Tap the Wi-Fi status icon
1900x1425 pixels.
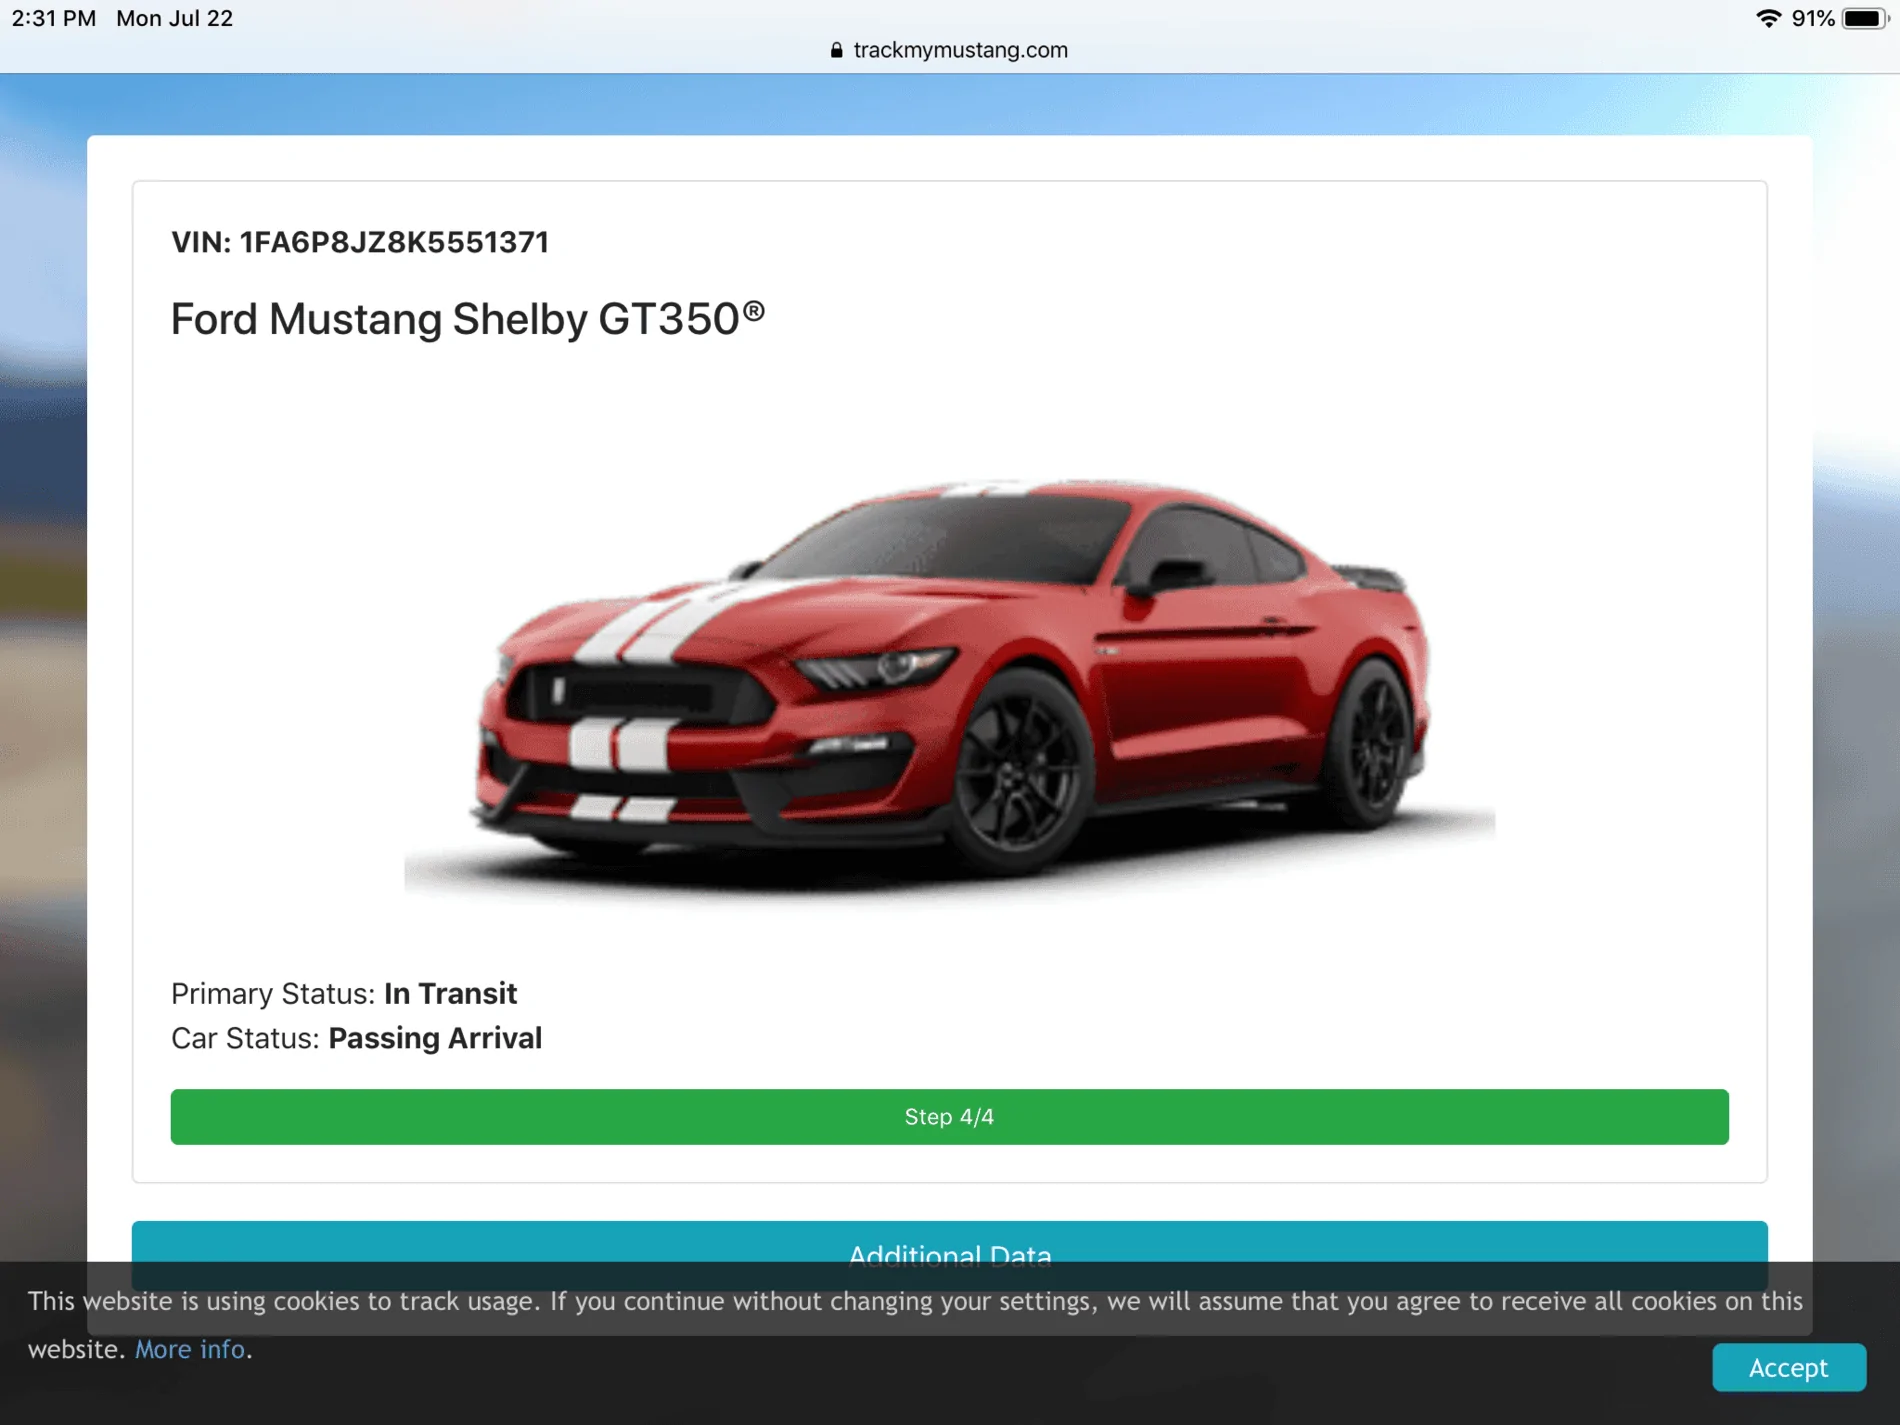pos(1768,18)
